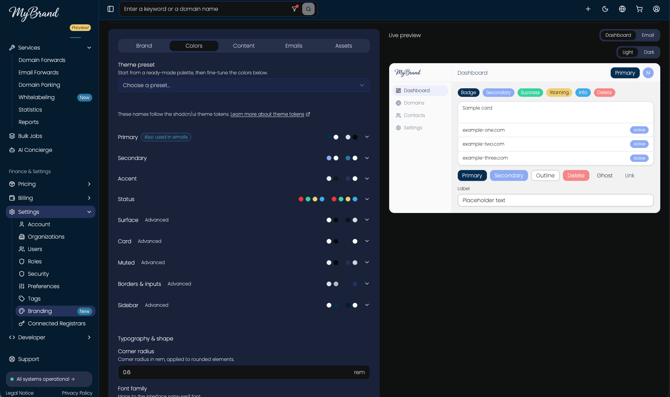Image resolution: width=670 pixels, height=397 pixels.
Task: Open the language globe icon
Action: [x=622, y=9]
